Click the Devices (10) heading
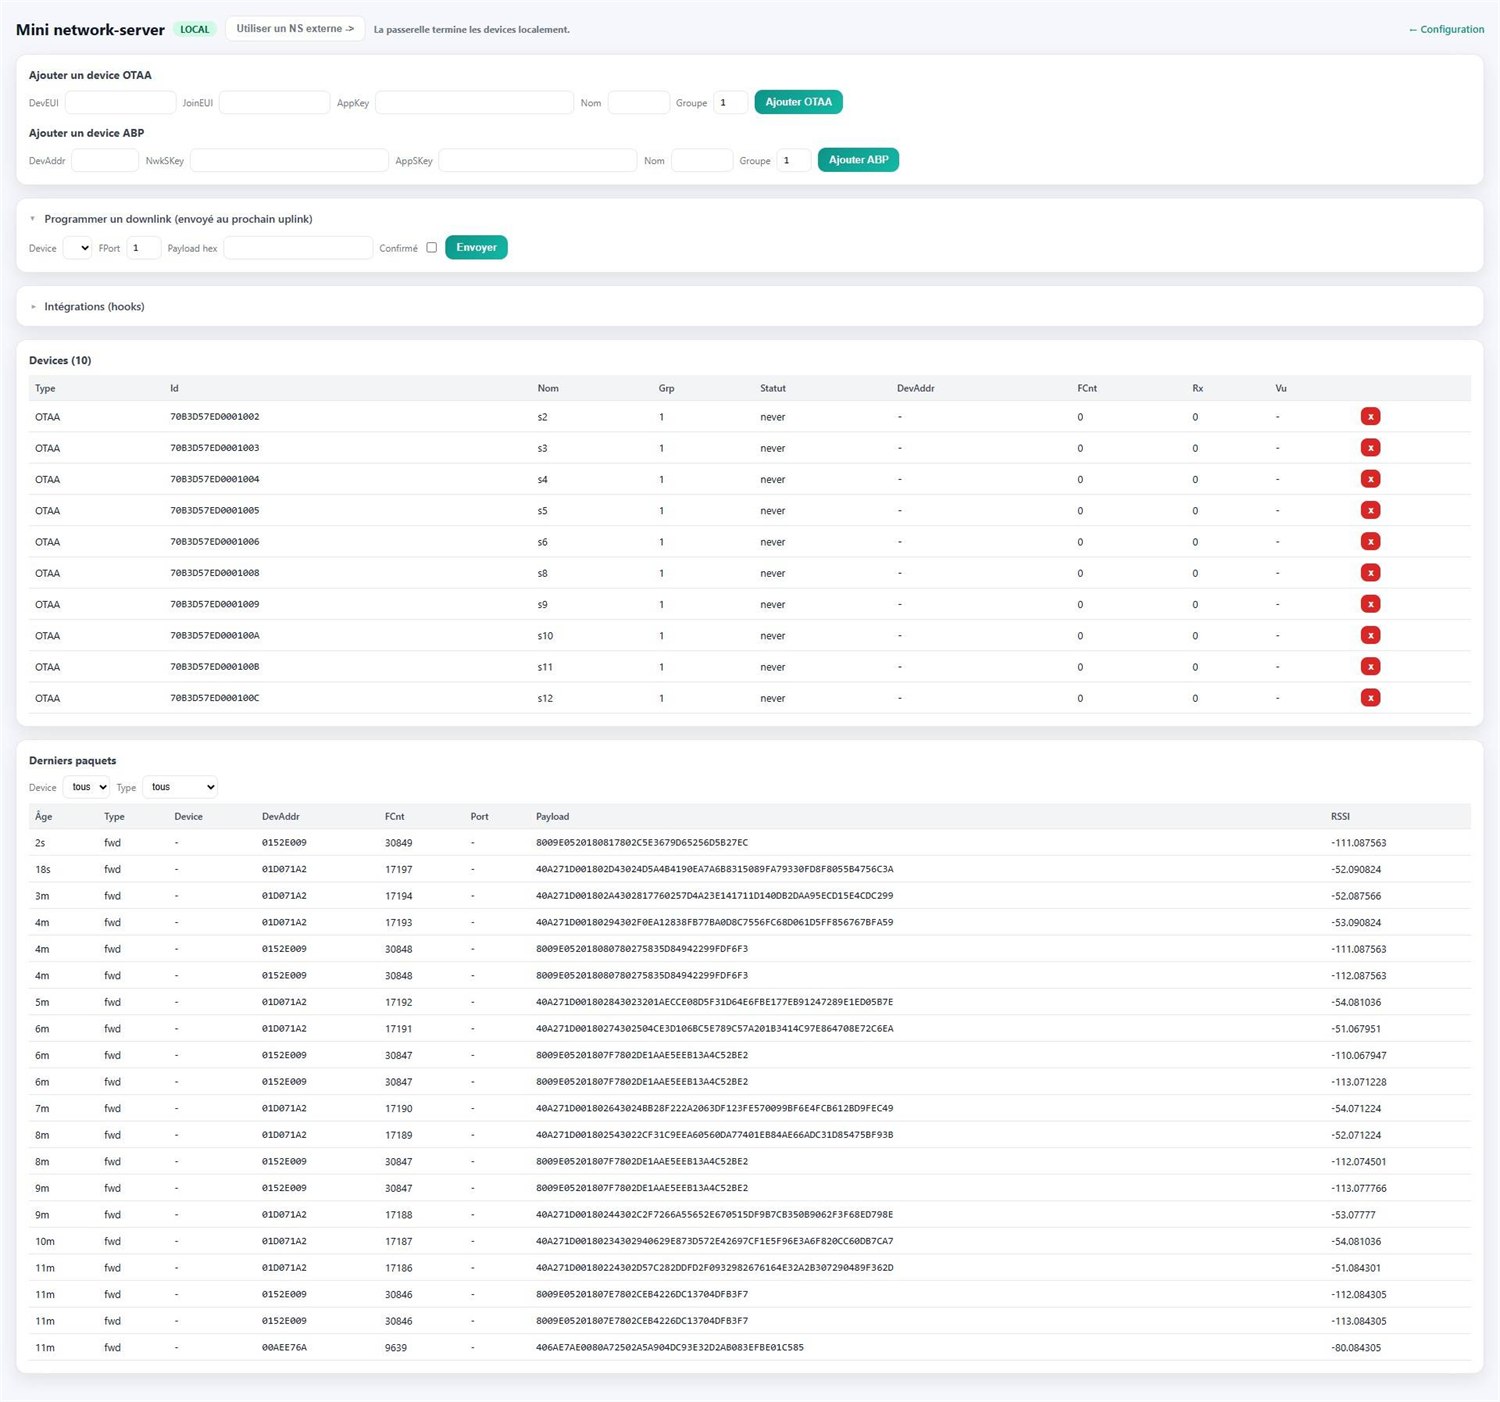This screenshot has height=1402, width=1500. tap(60, 360)
